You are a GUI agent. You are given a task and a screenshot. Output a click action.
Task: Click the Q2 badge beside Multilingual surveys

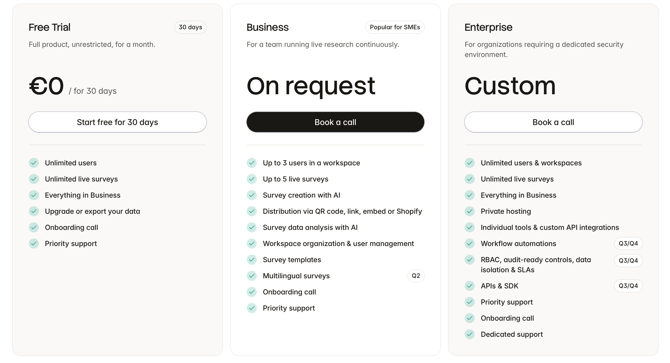tap(416, 276)
